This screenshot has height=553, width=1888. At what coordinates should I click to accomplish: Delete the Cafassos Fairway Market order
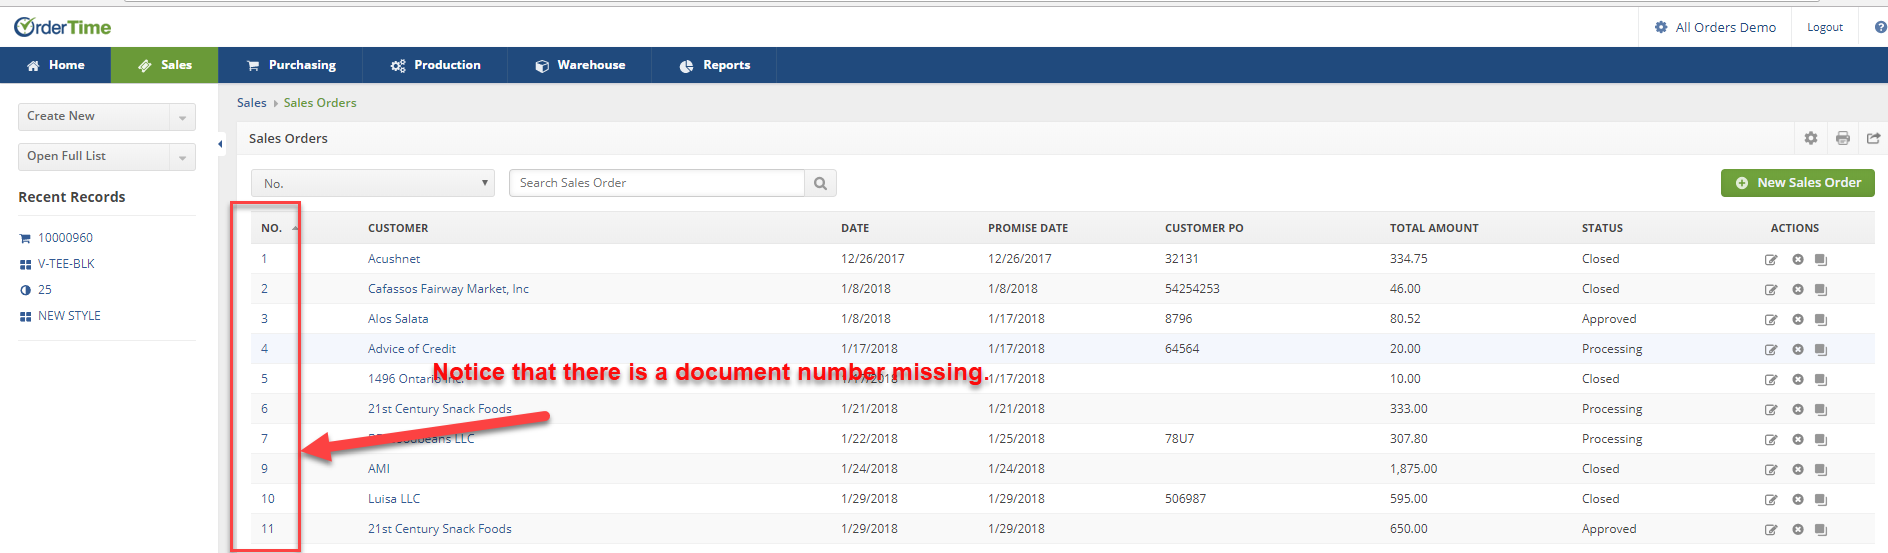click(x=1797, y=290)
